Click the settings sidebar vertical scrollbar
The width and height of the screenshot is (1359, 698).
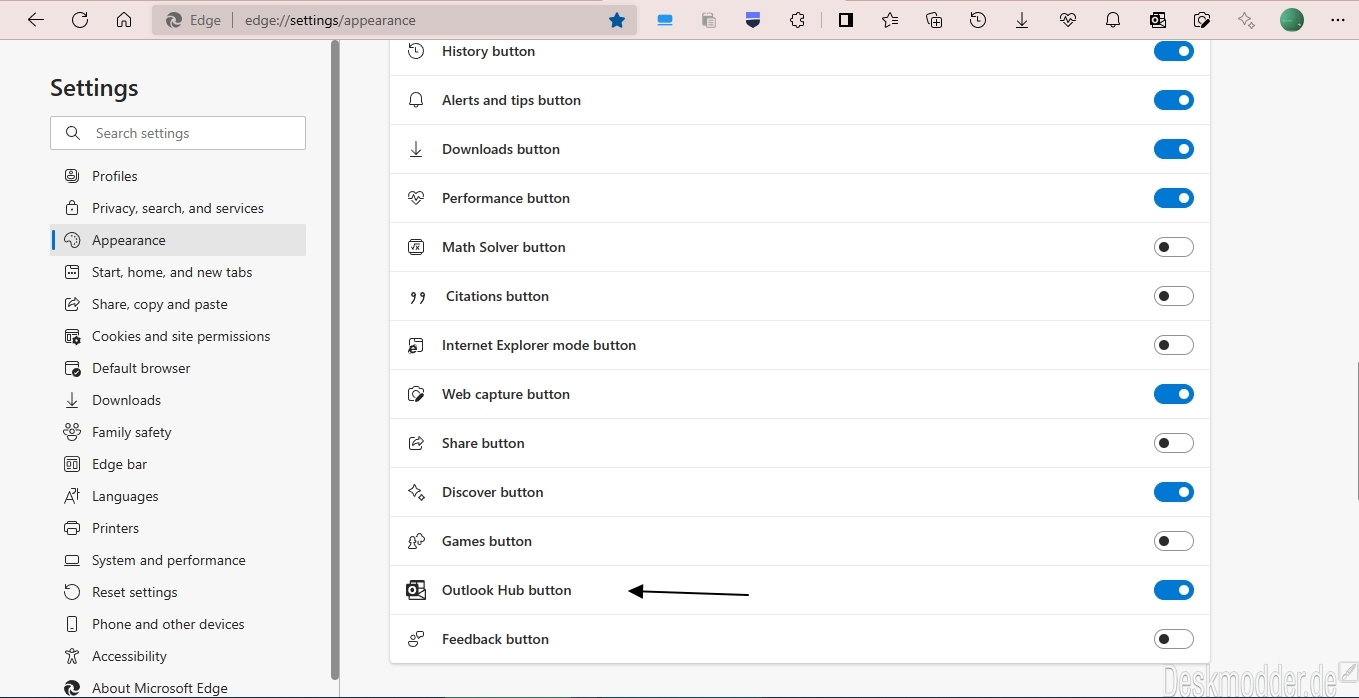click(335, 360)
